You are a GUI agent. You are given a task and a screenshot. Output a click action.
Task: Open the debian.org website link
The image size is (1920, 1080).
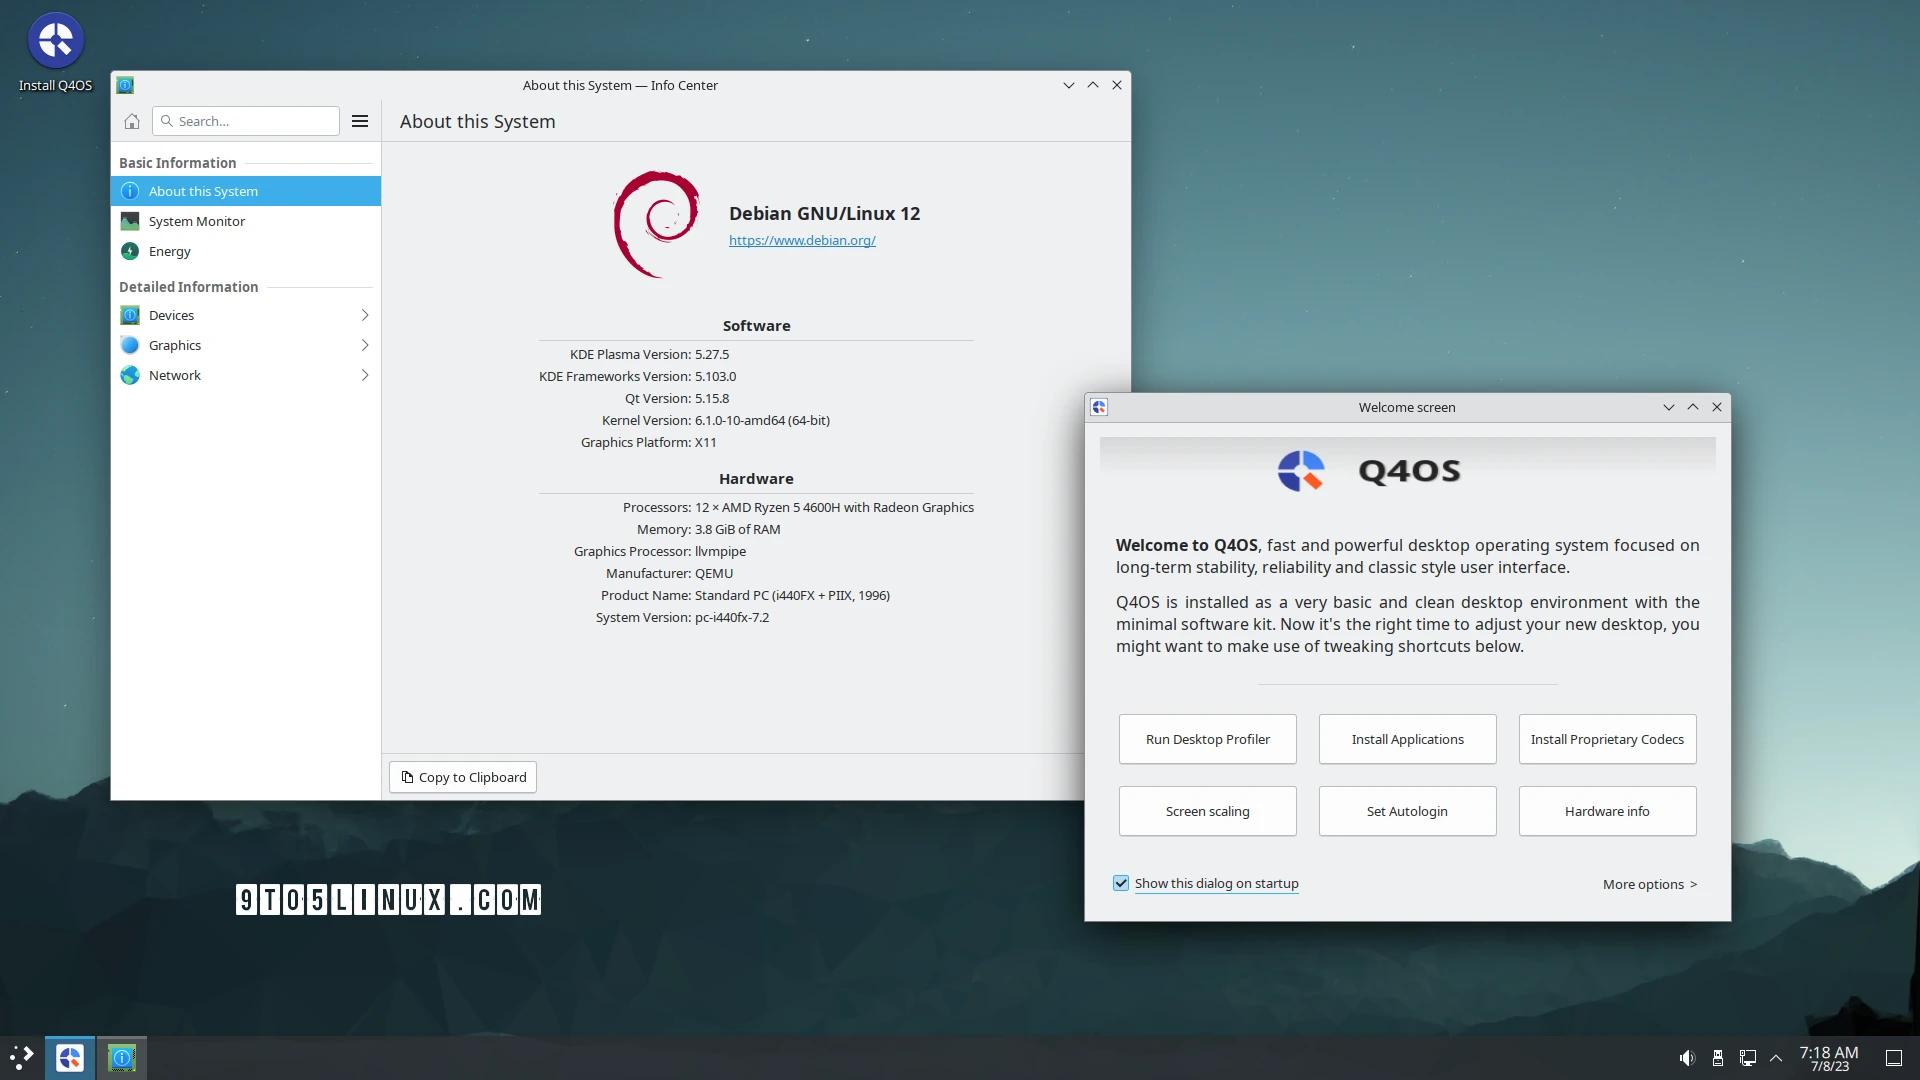tap(801, 240)
